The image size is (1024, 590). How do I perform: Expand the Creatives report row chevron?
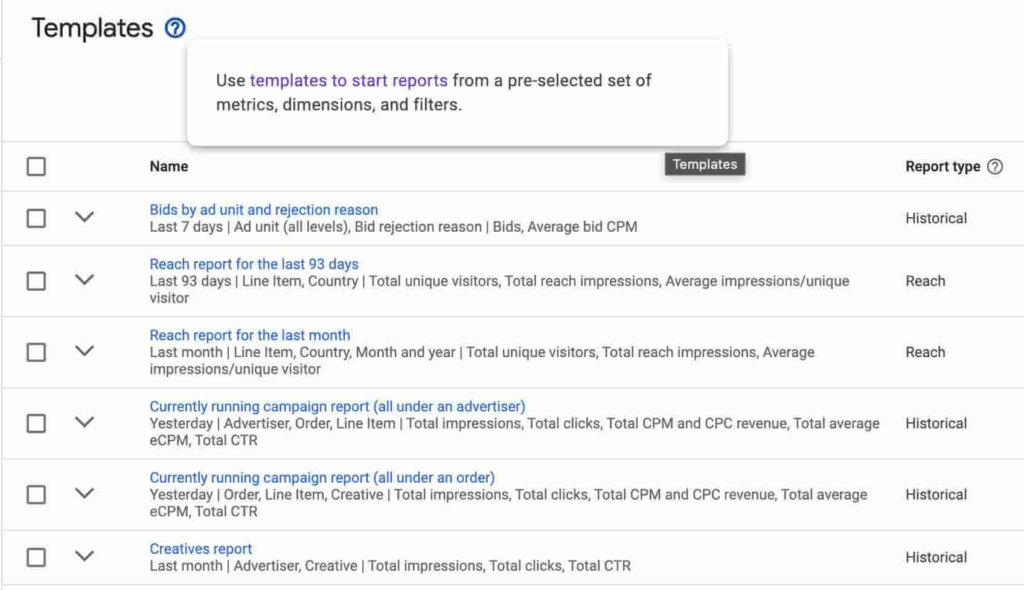[x=85, y=556]
